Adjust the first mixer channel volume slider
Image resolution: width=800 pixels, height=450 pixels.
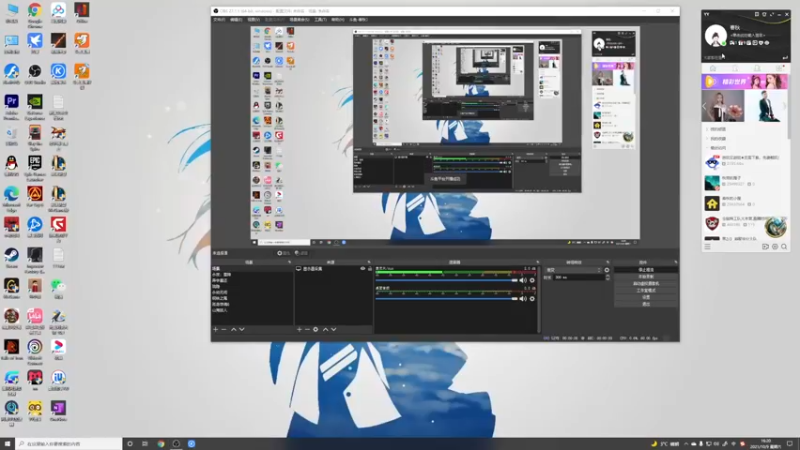446,280
